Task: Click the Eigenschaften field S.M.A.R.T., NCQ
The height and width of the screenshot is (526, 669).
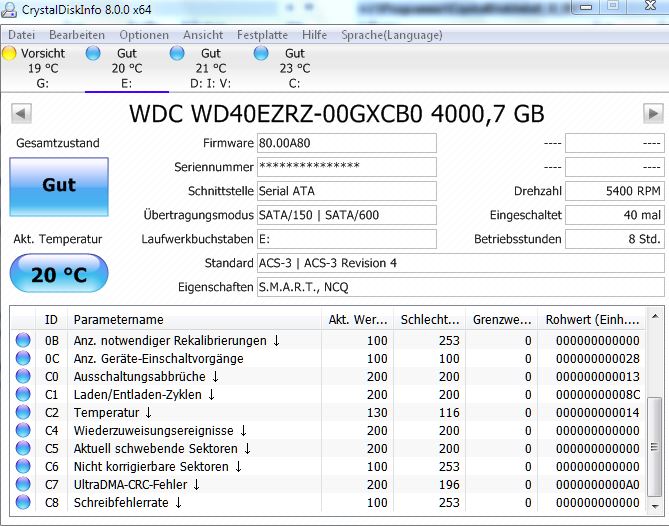Action: coord(460,287)
